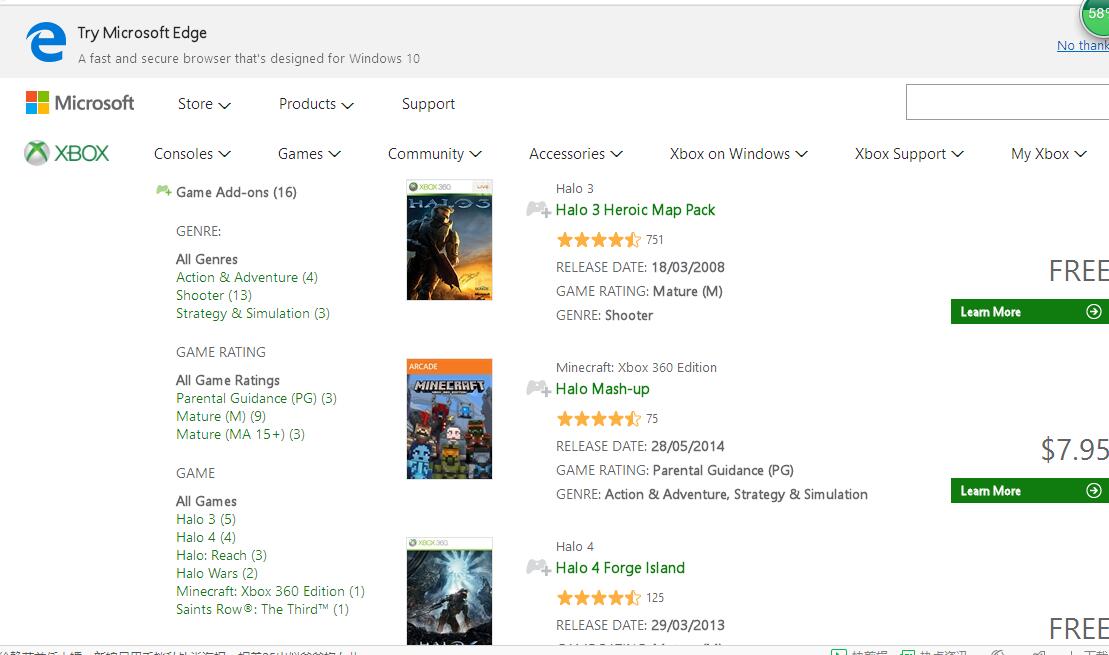
Task: Expand the Community menu
Action: coord(434,153)
